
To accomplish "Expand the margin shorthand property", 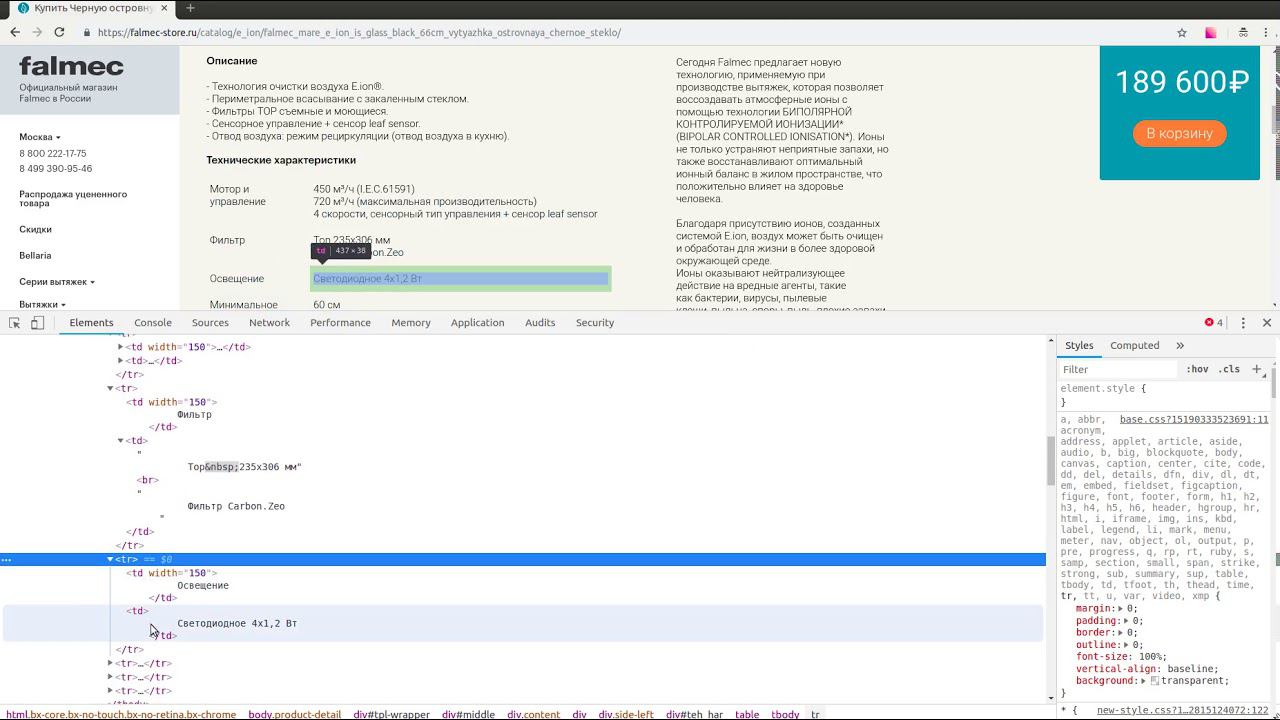I will tap(1120, 609).
